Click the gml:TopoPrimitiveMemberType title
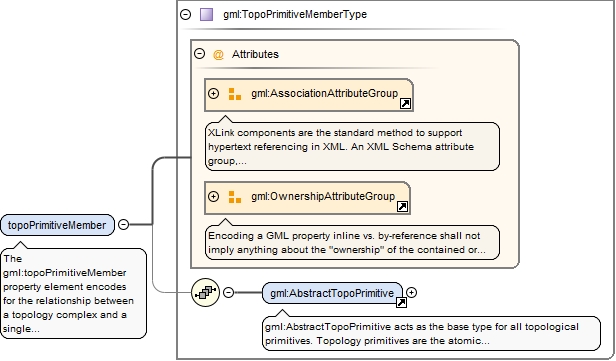This screenshot has width=616, height=361. coord(295,15)
